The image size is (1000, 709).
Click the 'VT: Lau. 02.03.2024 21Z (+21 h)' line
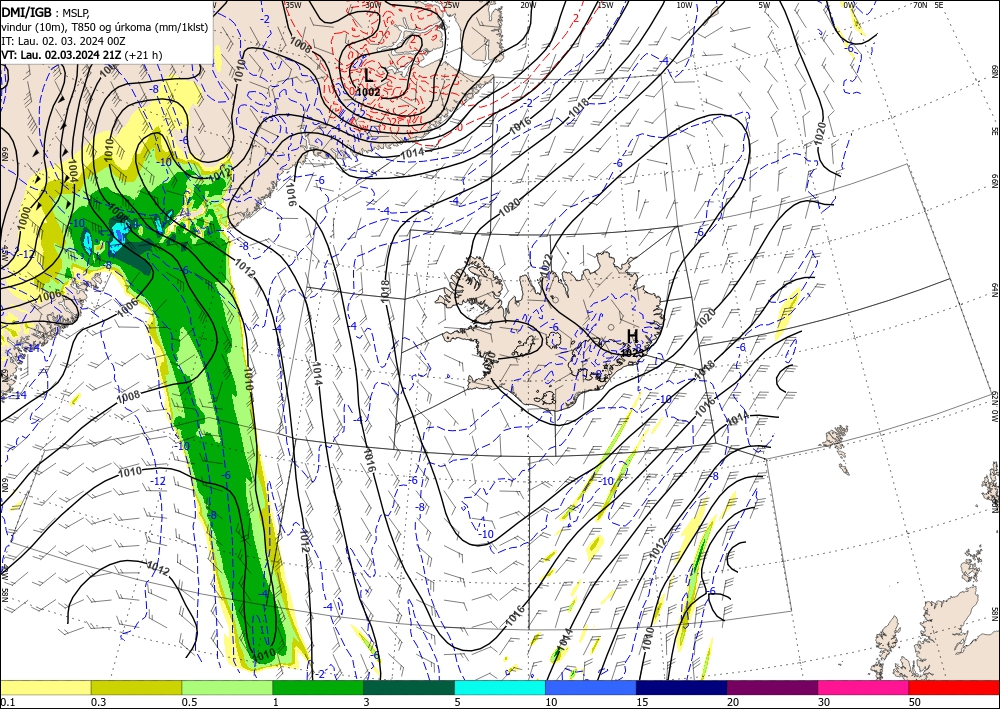tap(82, 55)
